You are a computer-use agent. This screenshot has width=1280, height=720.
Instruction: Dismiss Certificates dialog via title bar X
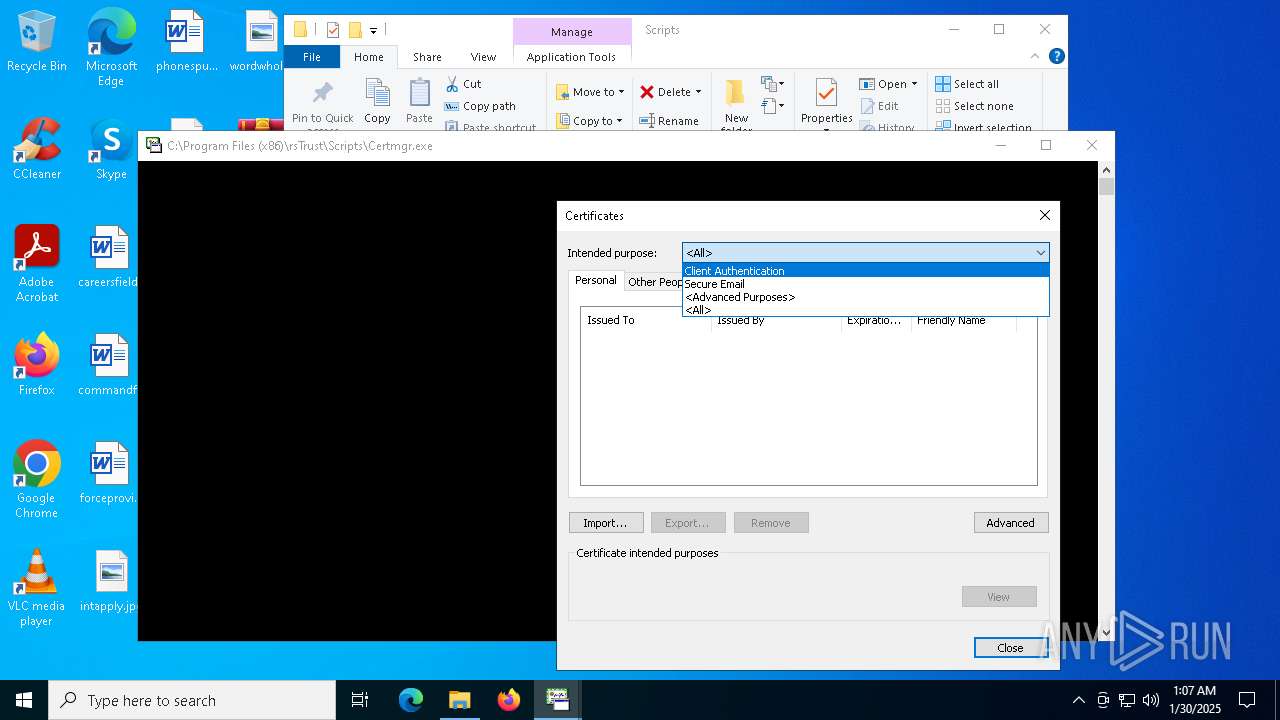(1045, 215)
